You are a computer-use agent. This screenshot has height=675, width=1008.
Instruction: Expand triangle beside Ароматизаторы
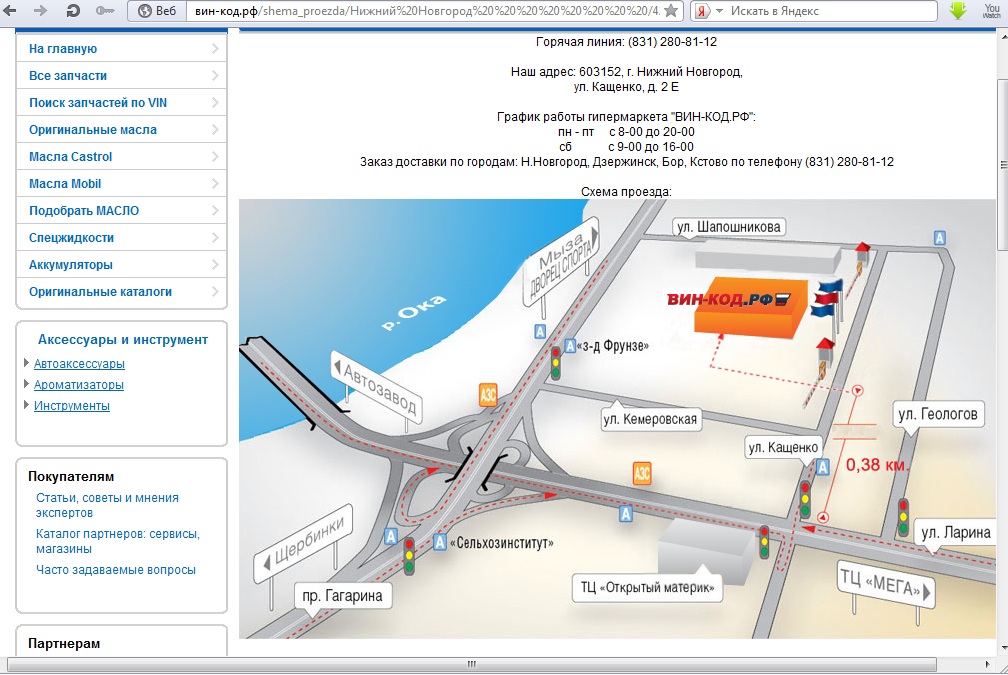coord(26,384)
